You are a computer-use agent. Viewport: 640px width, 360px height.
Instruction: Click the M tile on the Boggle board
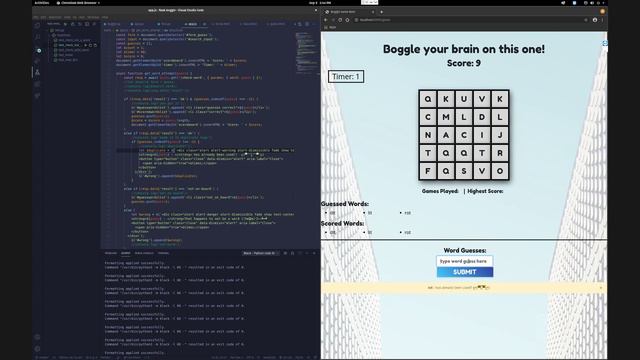click(x=446, y=117)
